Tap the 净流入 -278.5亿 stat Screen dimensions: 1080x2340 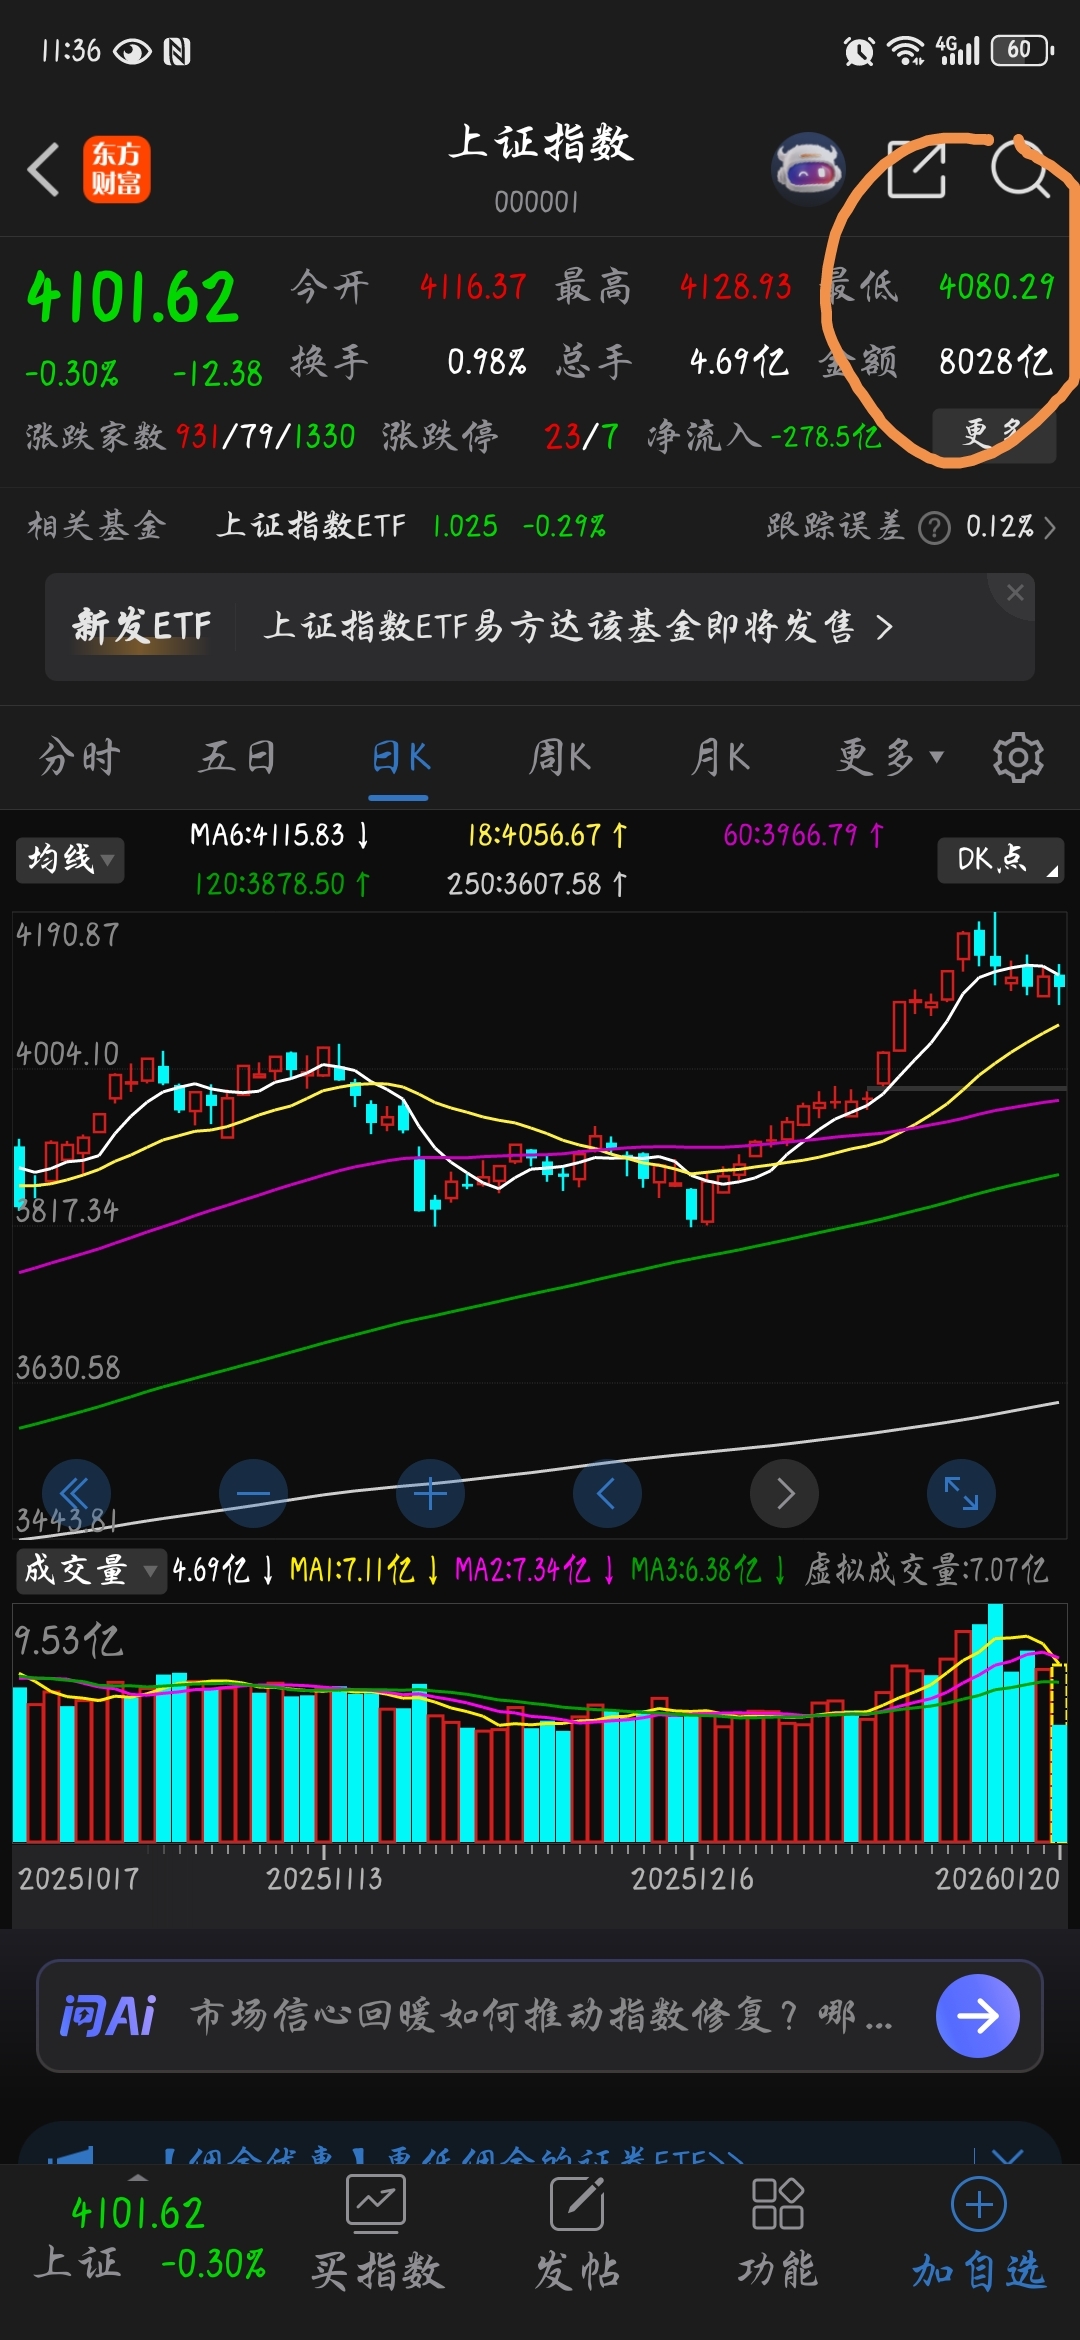click(x=764, y=436)
